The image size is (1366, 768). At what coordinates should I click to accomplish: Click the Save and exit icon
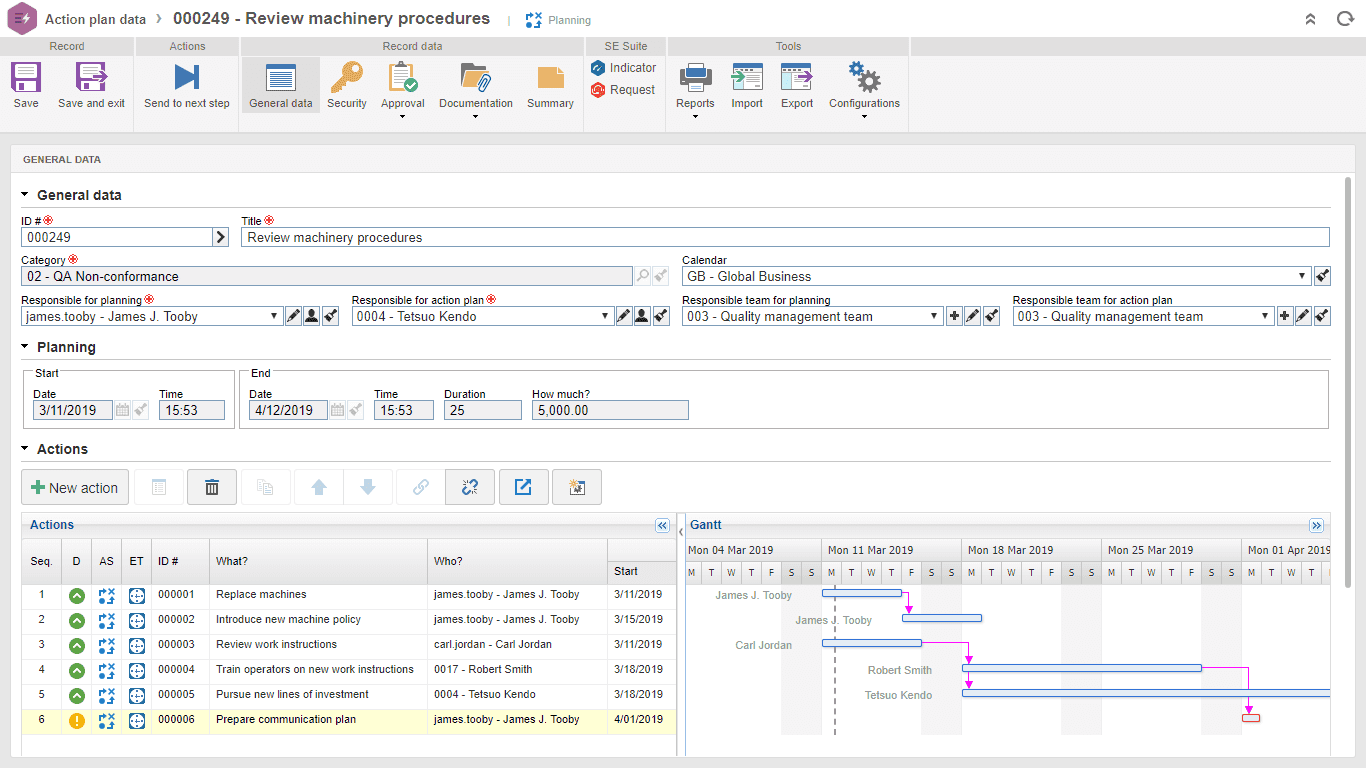[91, 85]
